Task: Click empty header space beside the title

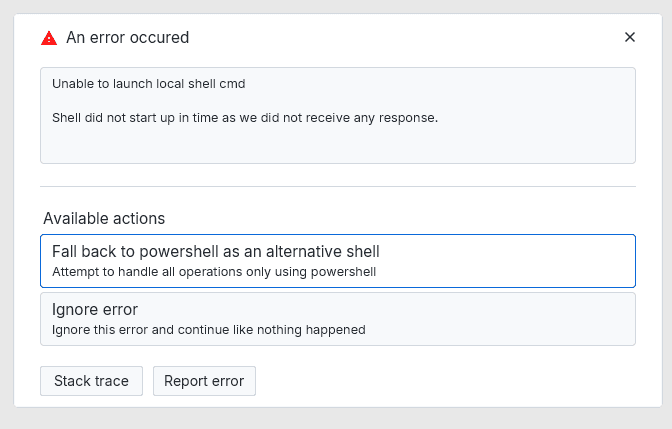Action: [x=400, y=38]
